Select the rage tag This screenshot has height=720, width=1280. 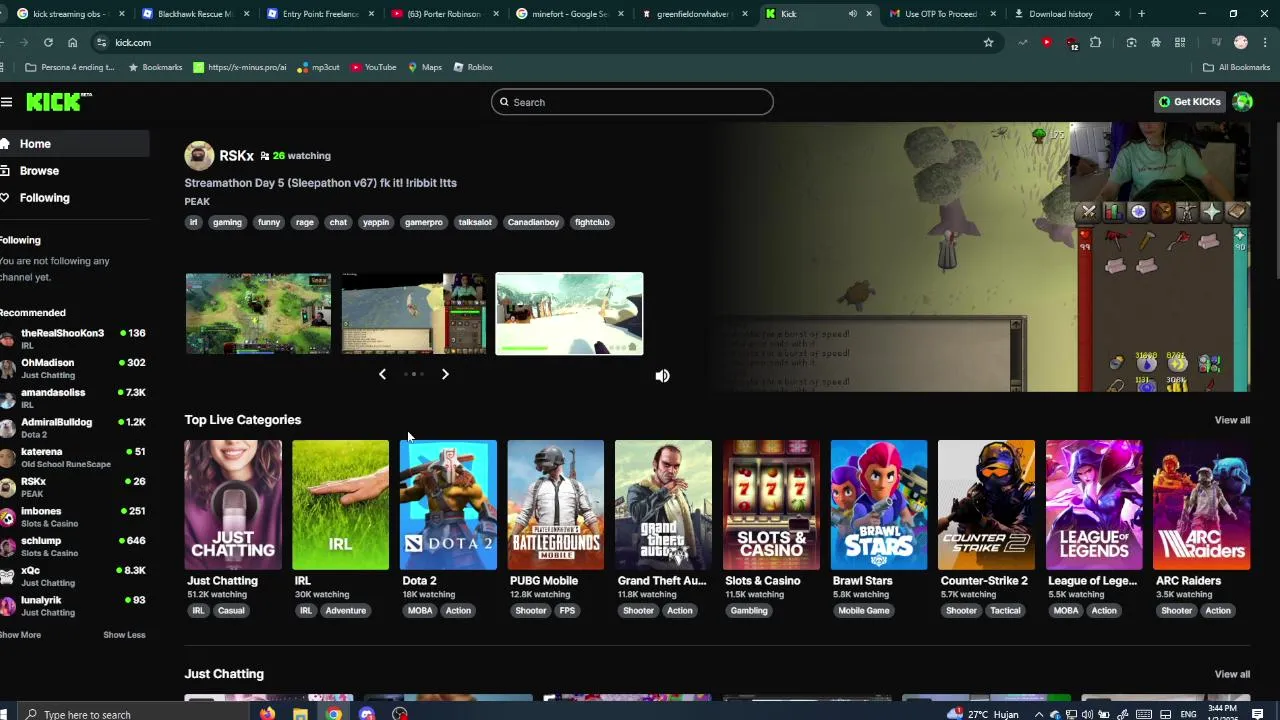pyautogui.click(x=305, y=222)
